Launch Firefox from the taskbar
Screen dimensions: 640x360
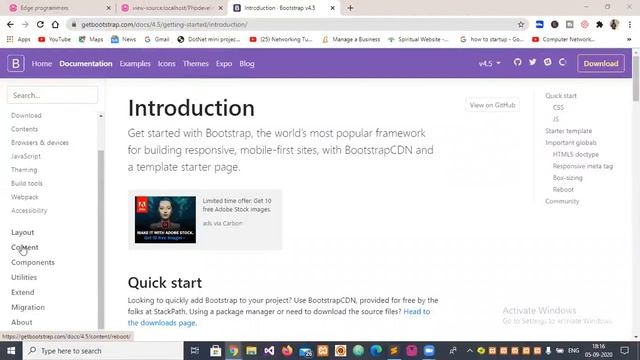tap(287, 351)
